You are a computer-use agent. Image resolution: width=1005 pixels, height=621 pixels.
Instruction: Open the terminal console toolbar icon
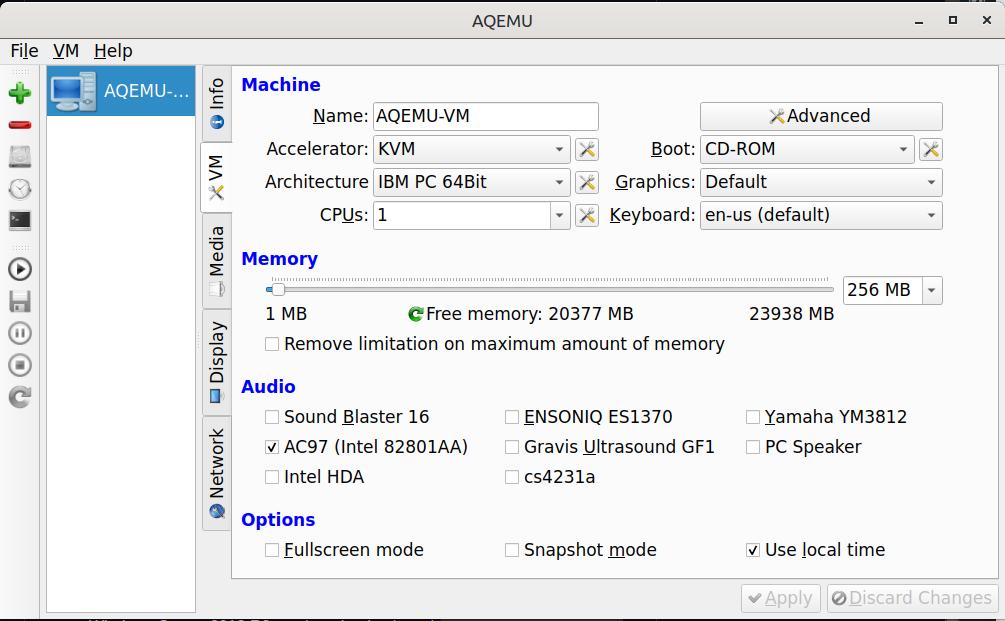pos(20,220)
